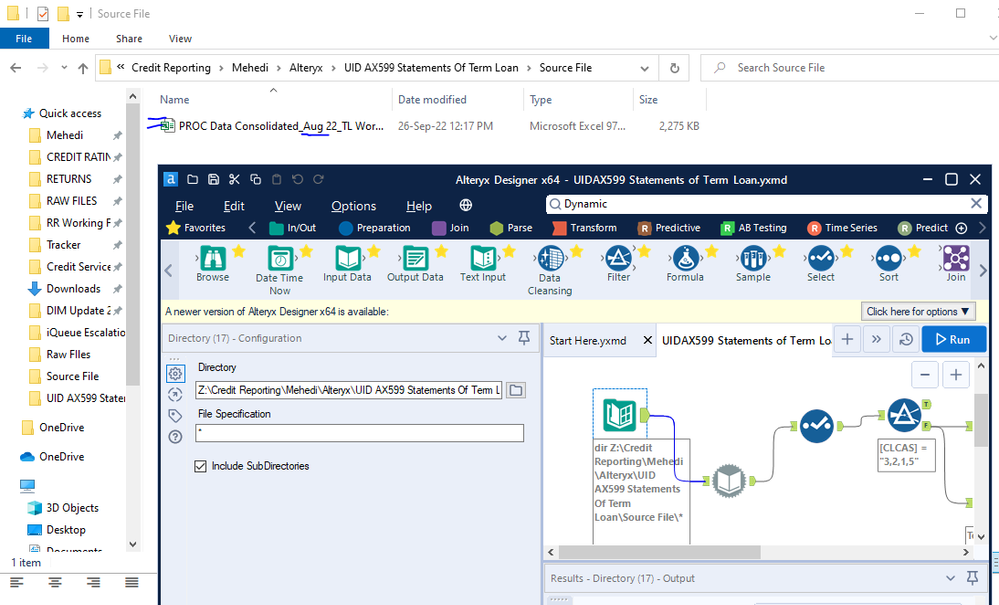Expand the Configuration panel dropdown chevron

(x=502, y=338)
